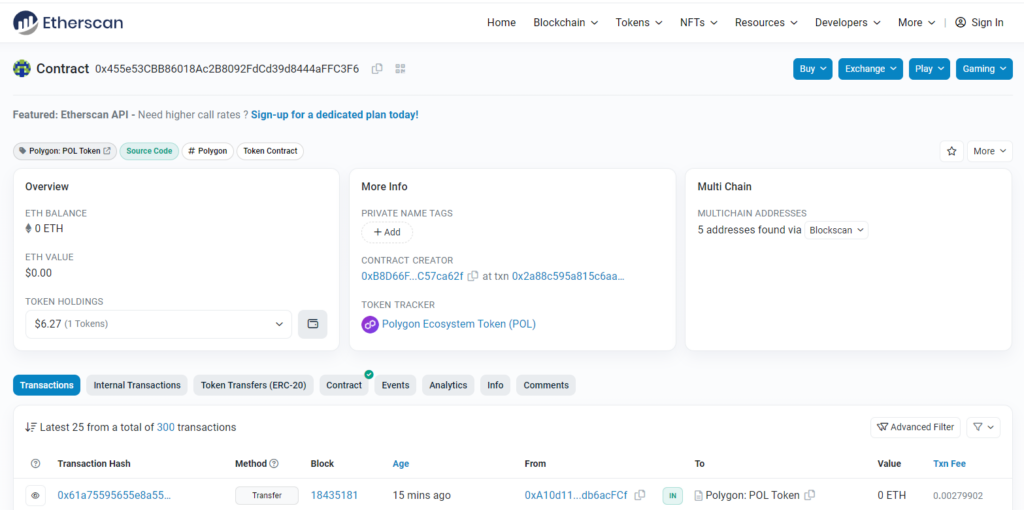Expand the Blockchain navigation menu
Viewport: 1024px width, 510px height.
(x=565, y=22)
